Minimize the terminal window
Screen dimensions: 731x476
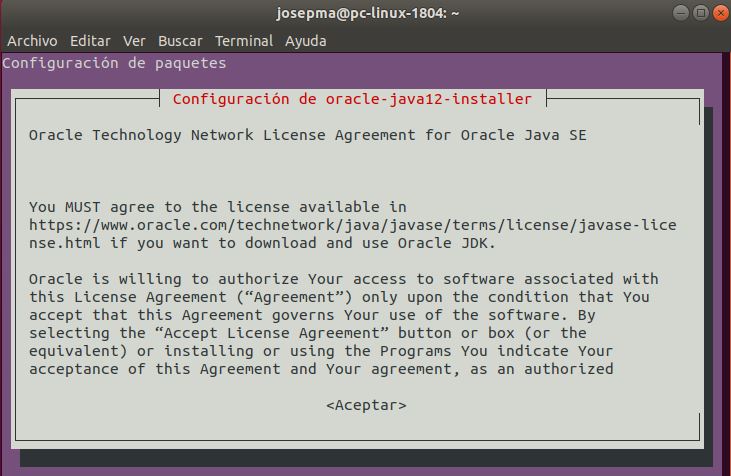pos(681,13)
